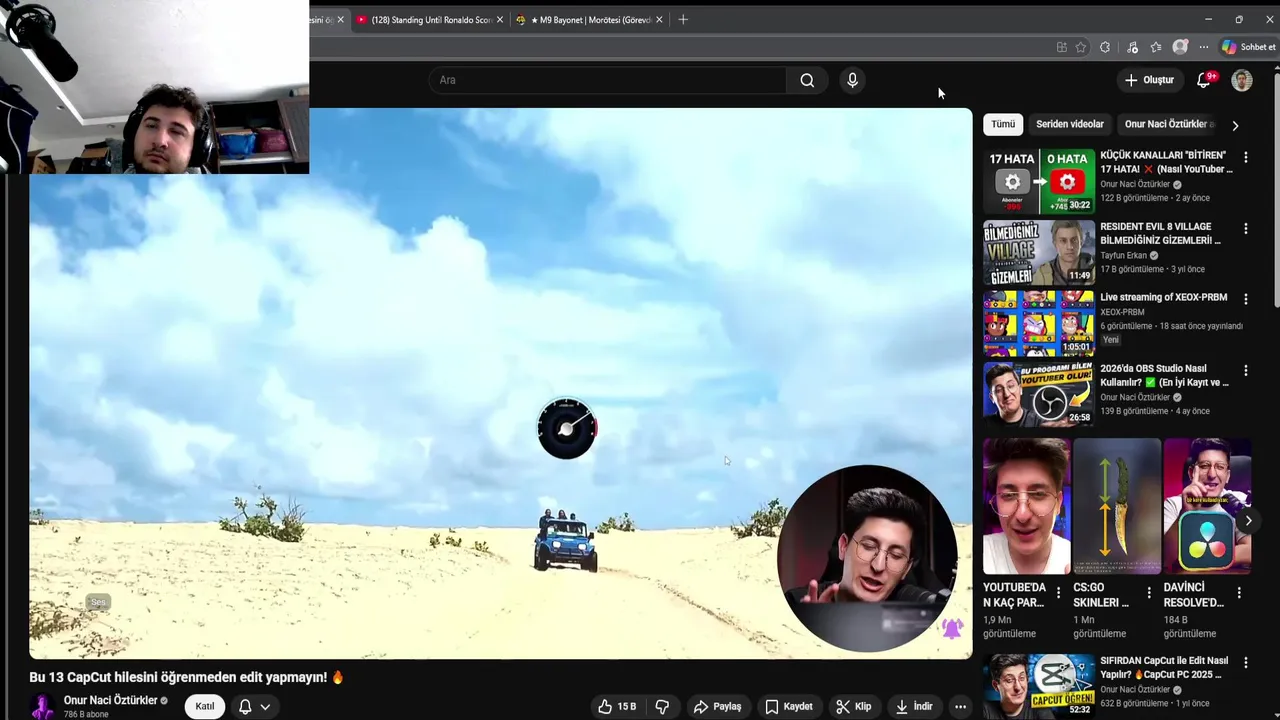This screenshot has width=1280, height=720.
Task: Like the video with thumbs up
Action: tap(617, 707)
